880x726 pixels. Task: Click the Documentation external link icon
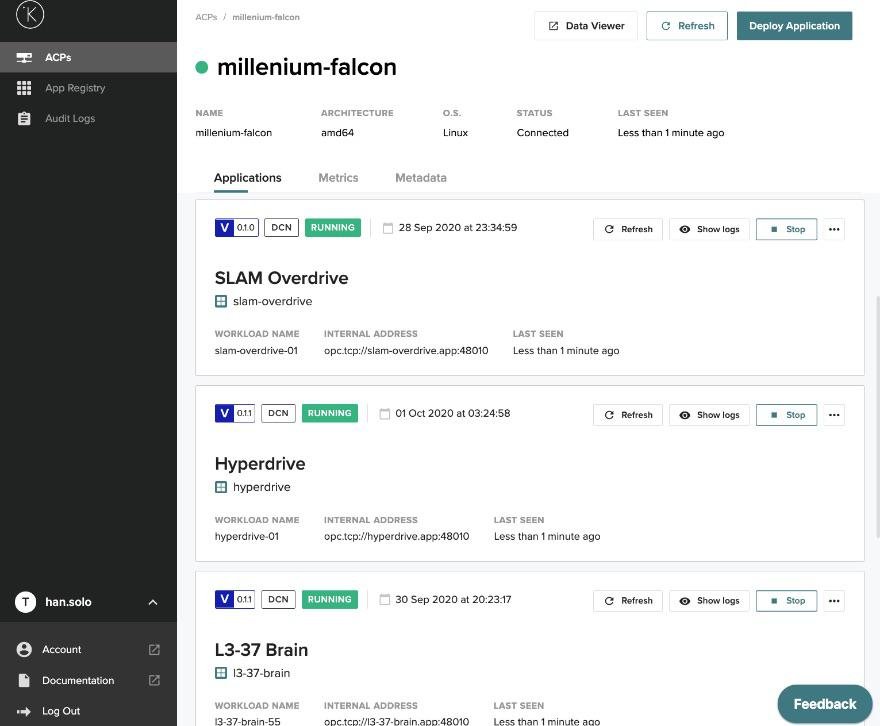tap(154, 681)
